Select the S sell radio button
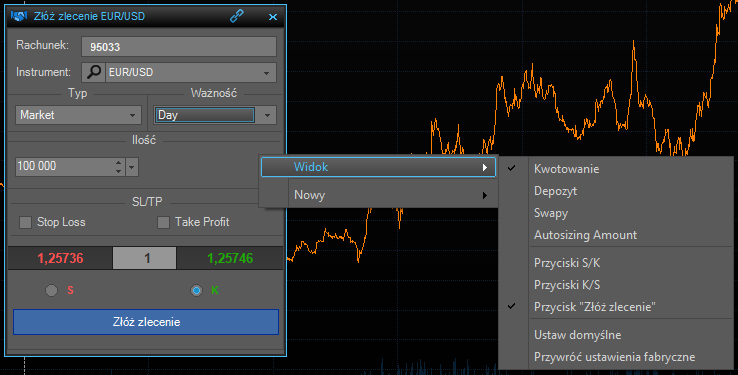738x375 pixels. coord(51,290)
